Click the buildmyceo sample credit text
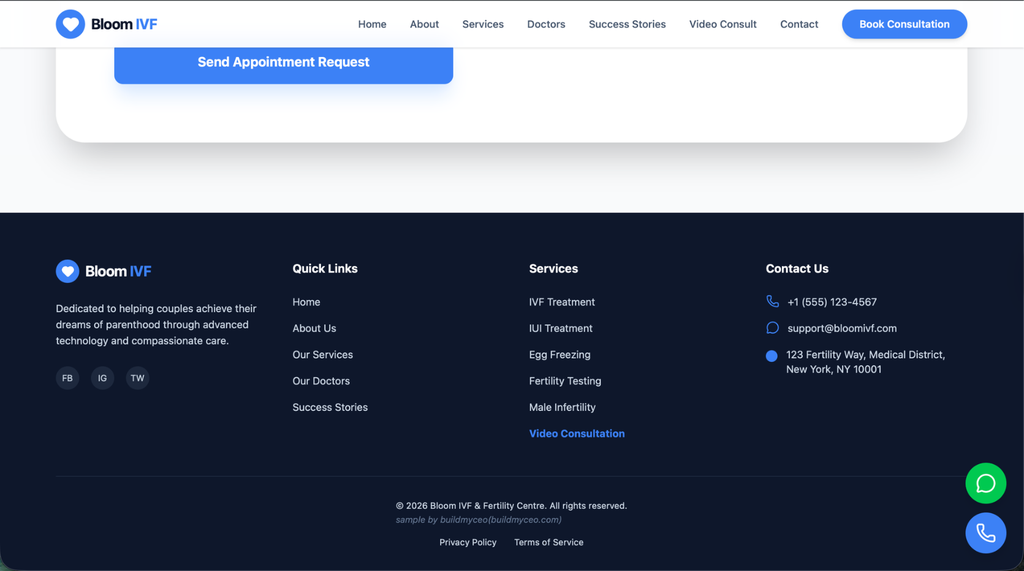Viewport: 1024px width, 571px height. tap(479, 520)
